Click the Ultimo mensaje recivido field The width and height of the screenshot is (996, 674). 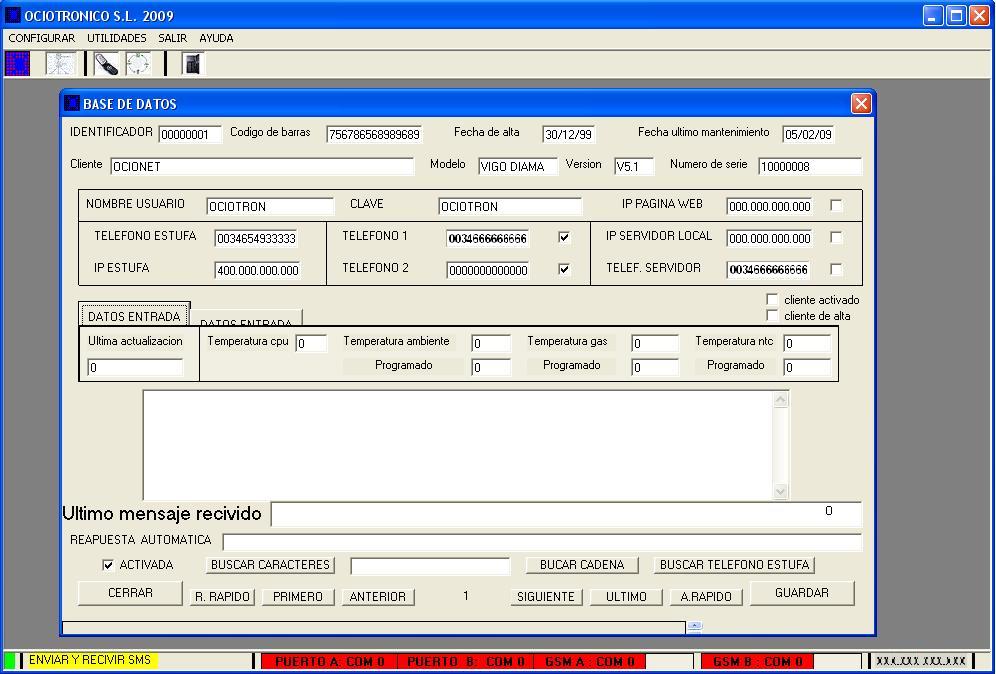click(x=566, y=514)
